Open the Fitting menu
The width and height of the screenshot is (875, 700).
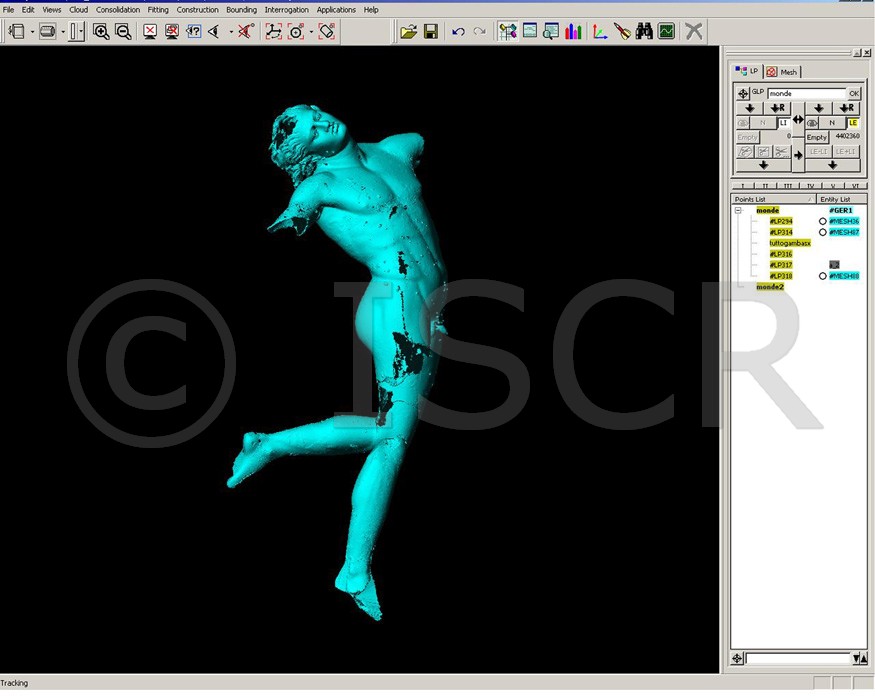pos(158,9)
